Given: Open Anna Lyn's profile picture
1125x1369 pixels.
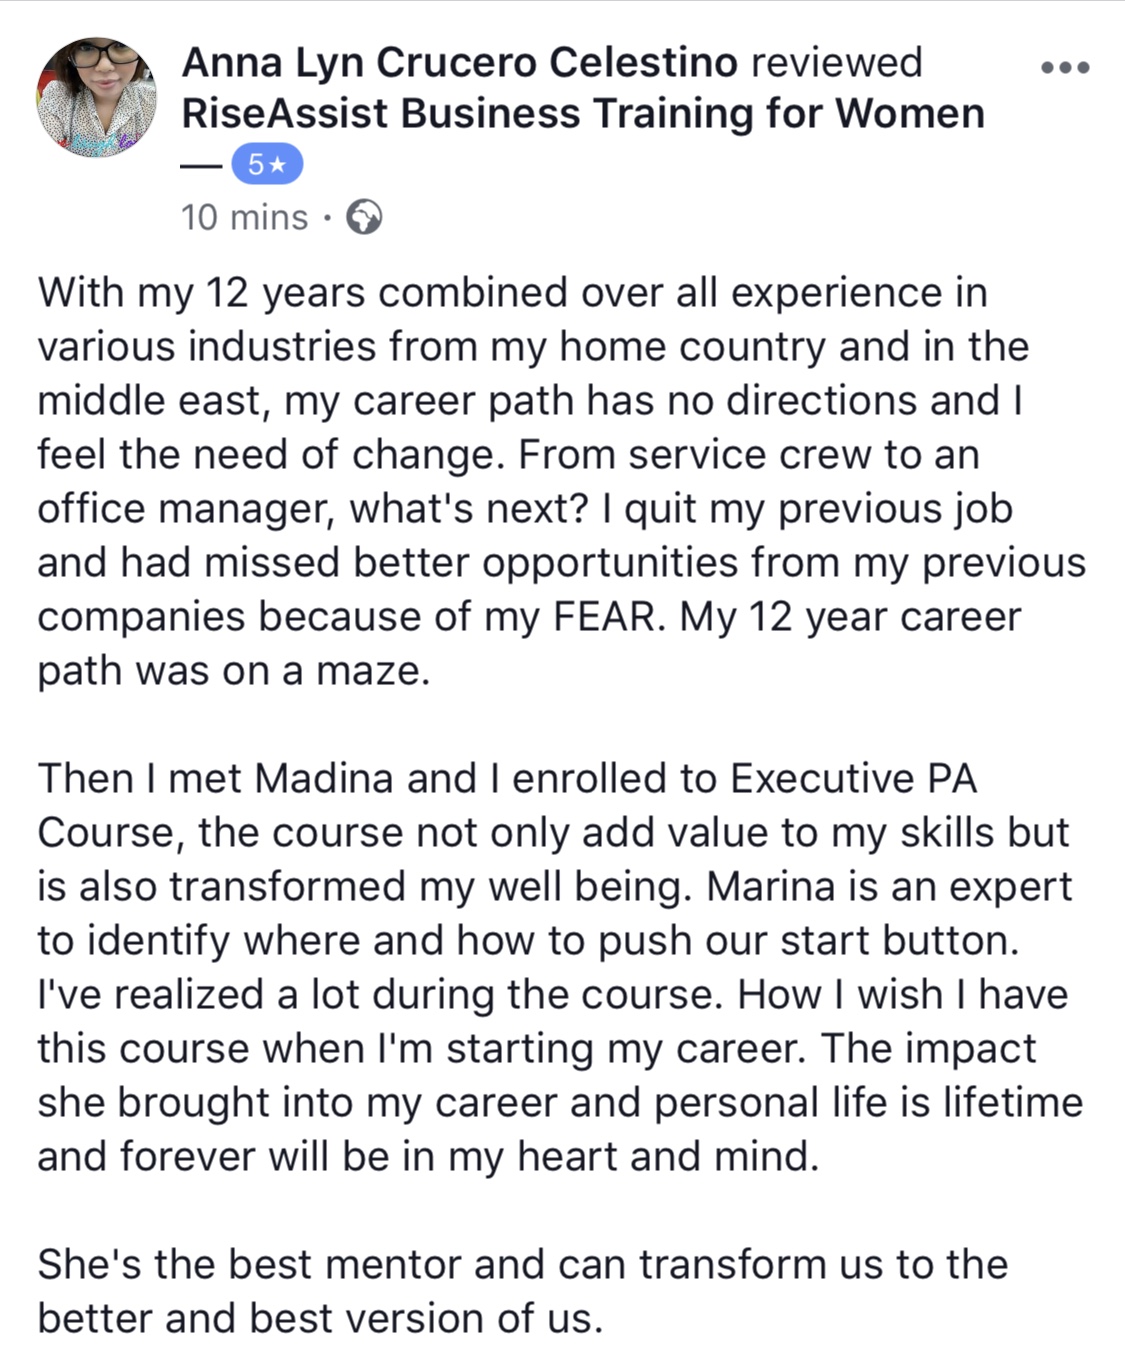Looking at the screenshot, I should coord(96,97).
